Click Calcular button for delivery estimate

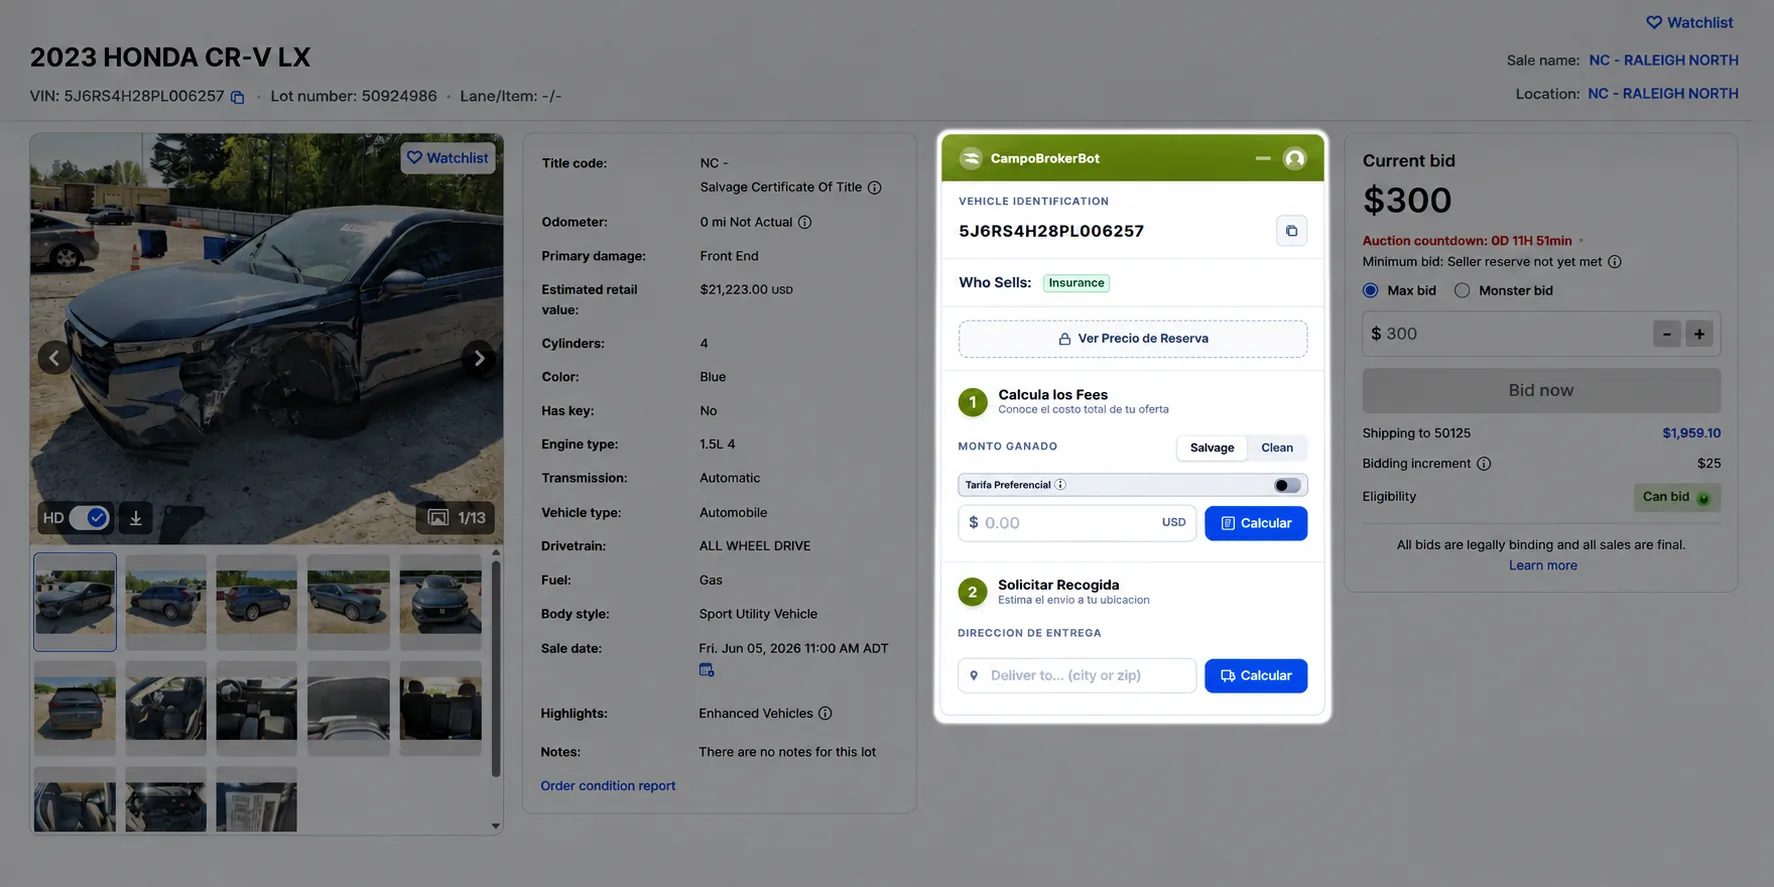coord(1256,676)
